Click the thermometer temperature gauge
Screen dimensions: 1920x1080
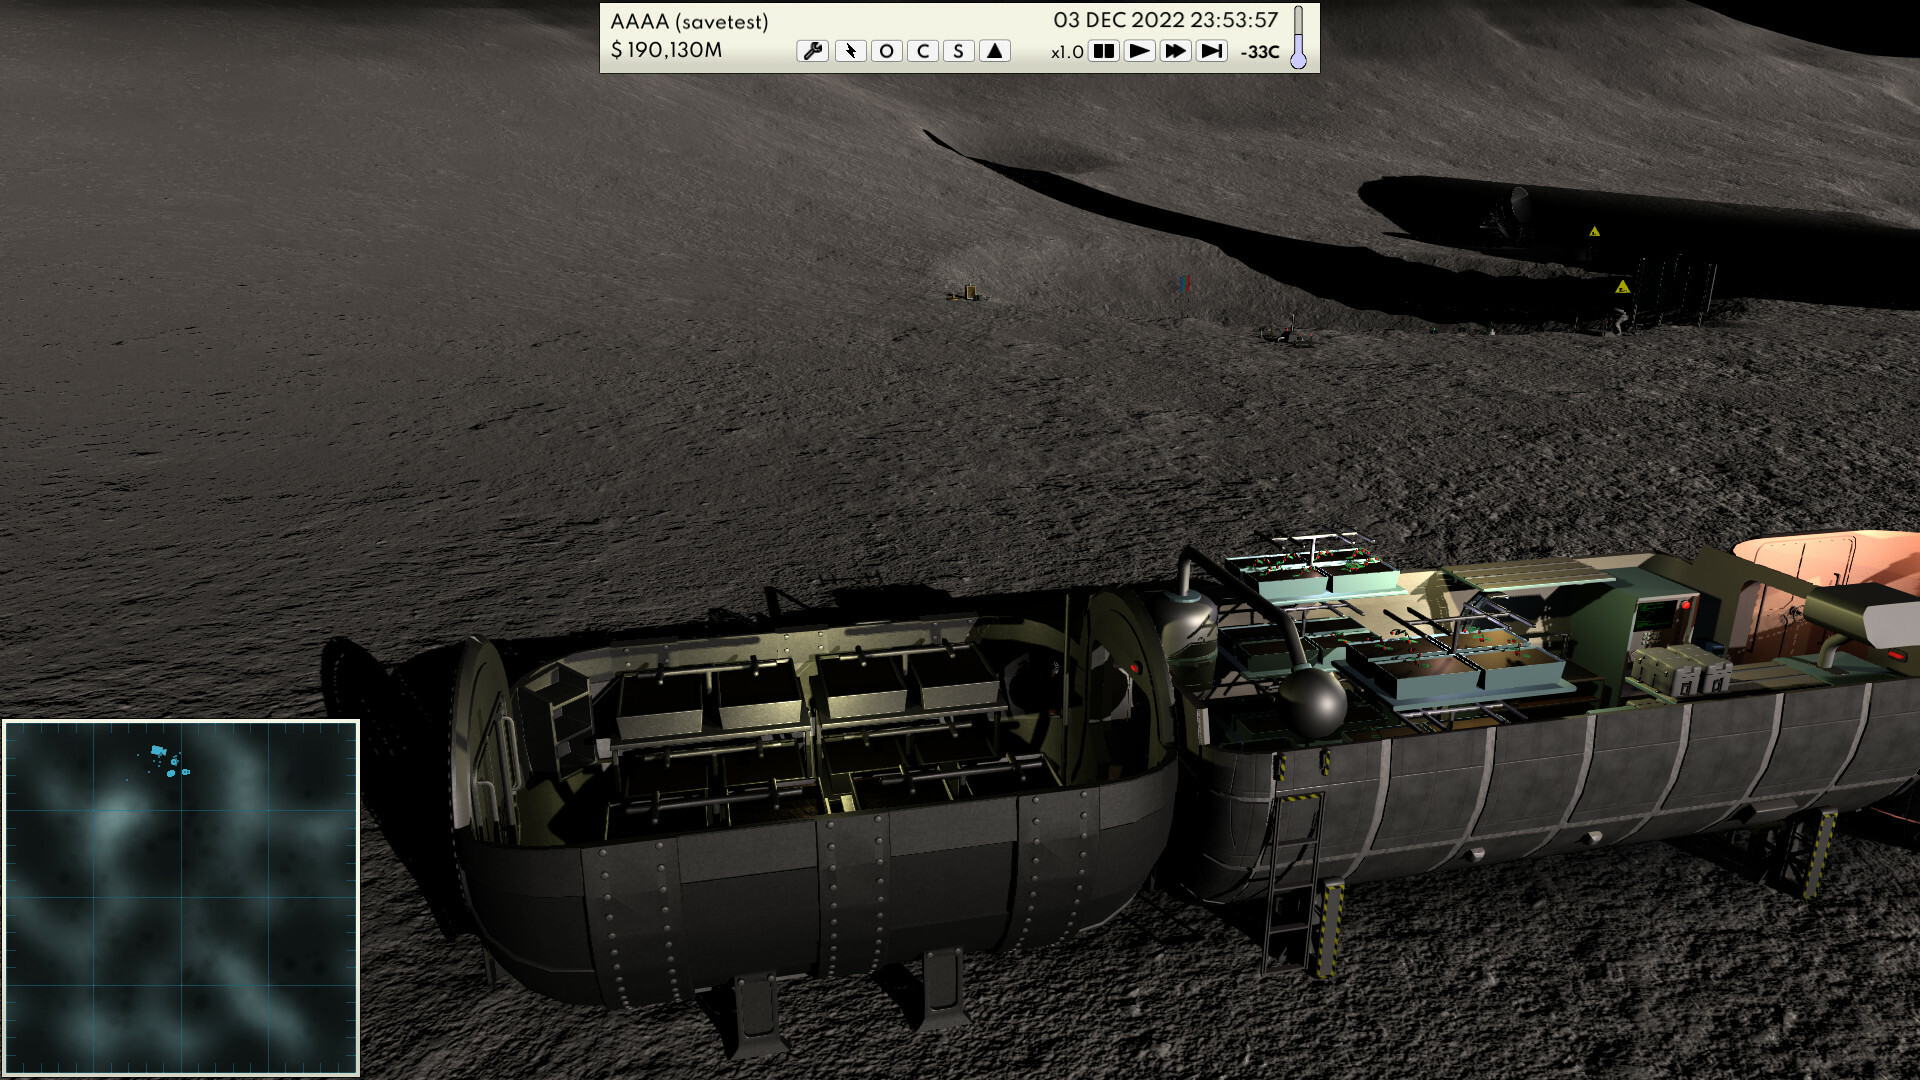point(1298,38)
